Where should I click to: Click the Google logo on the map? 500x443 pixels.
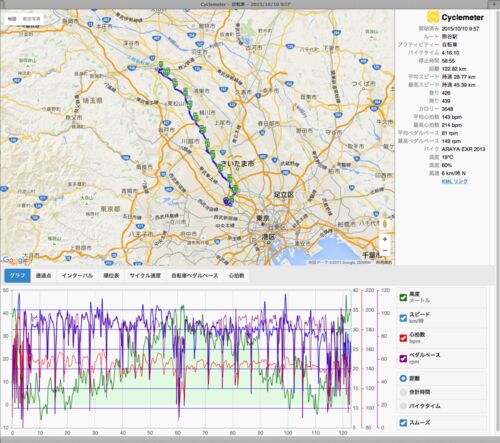pyautogui.click(x=14, y=260)
